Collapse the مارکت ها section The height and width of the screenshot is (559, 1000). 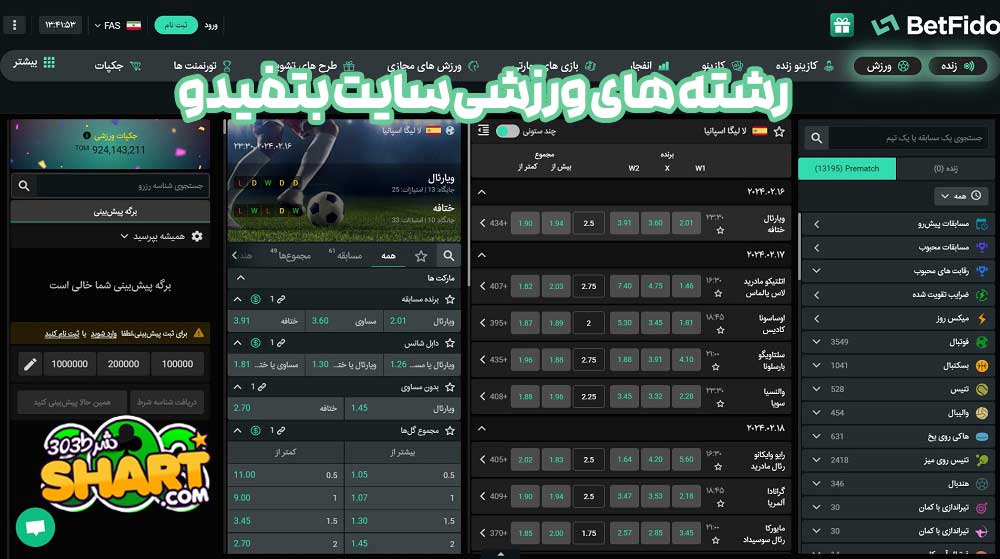240,278
